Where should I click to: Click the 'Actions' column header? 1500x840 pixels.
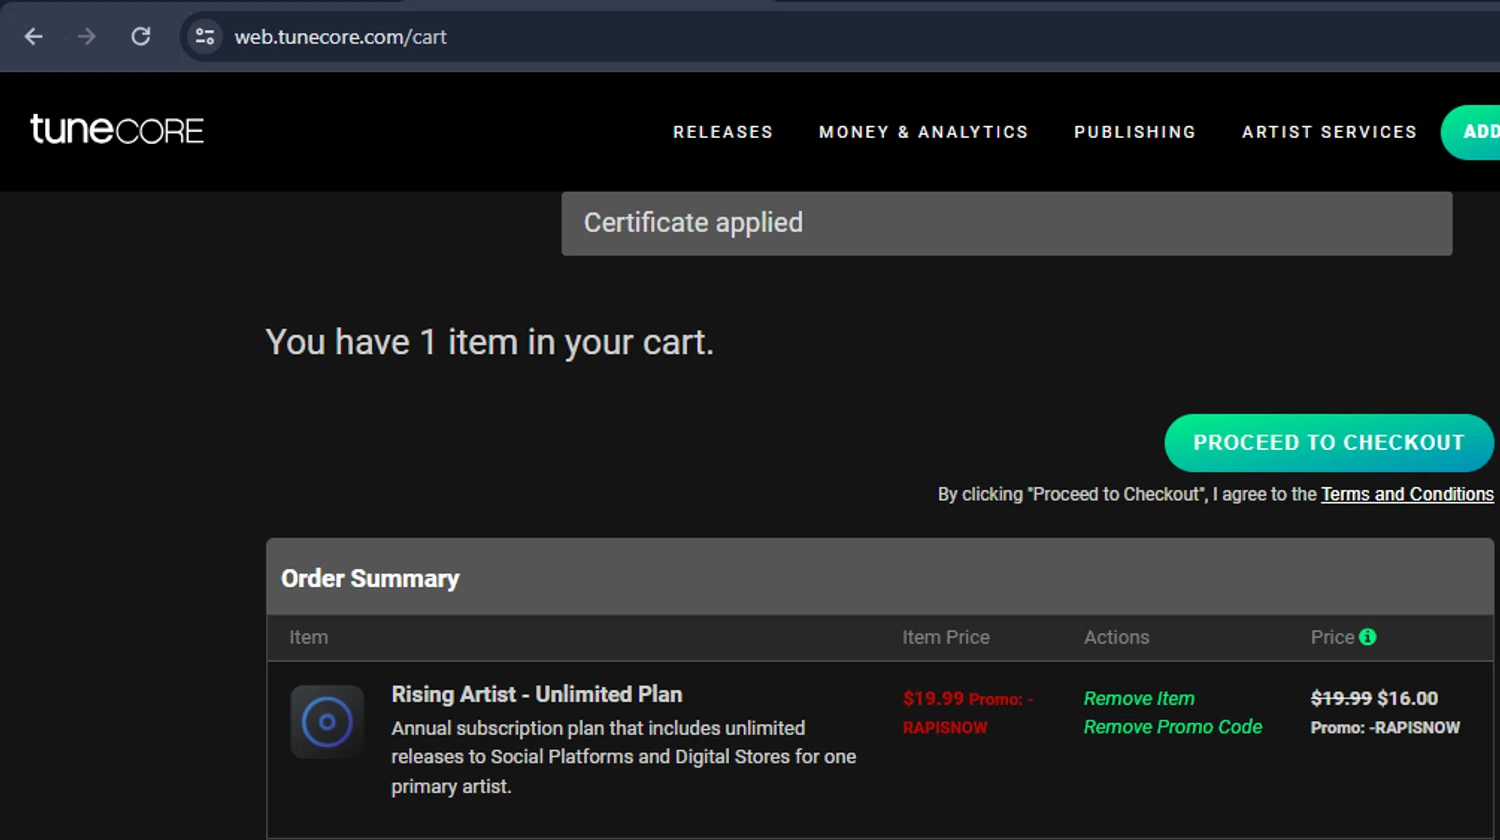(1117, 637)
